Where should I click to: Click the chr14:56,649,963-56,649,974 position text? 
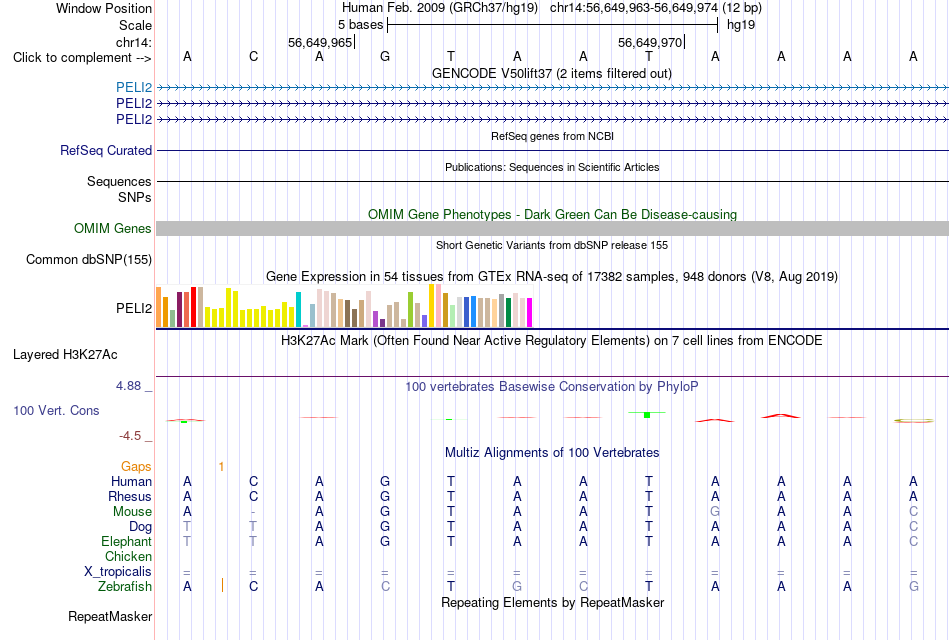click(x=634, y=8)
